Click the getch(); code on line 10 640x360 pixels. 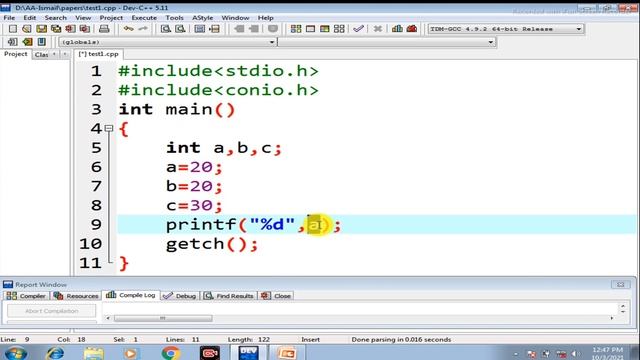pyautogui.click(x=212, y=244)
